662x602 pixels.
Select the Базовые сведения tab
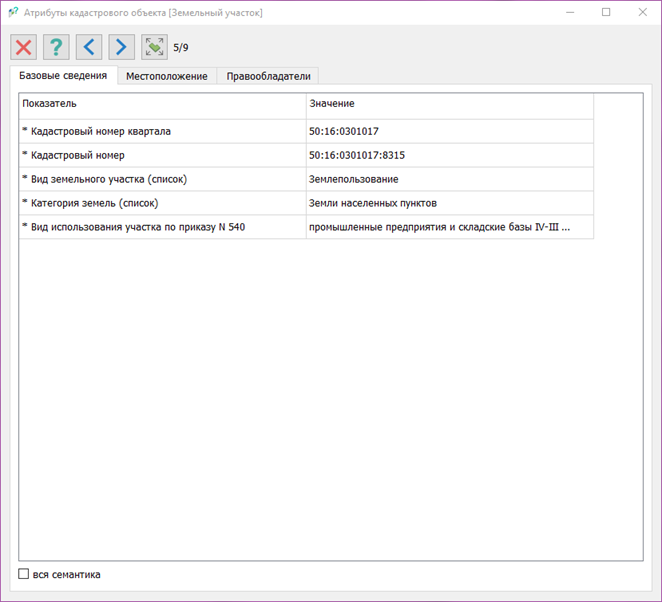pyautogui.click(x=63, y=76)
